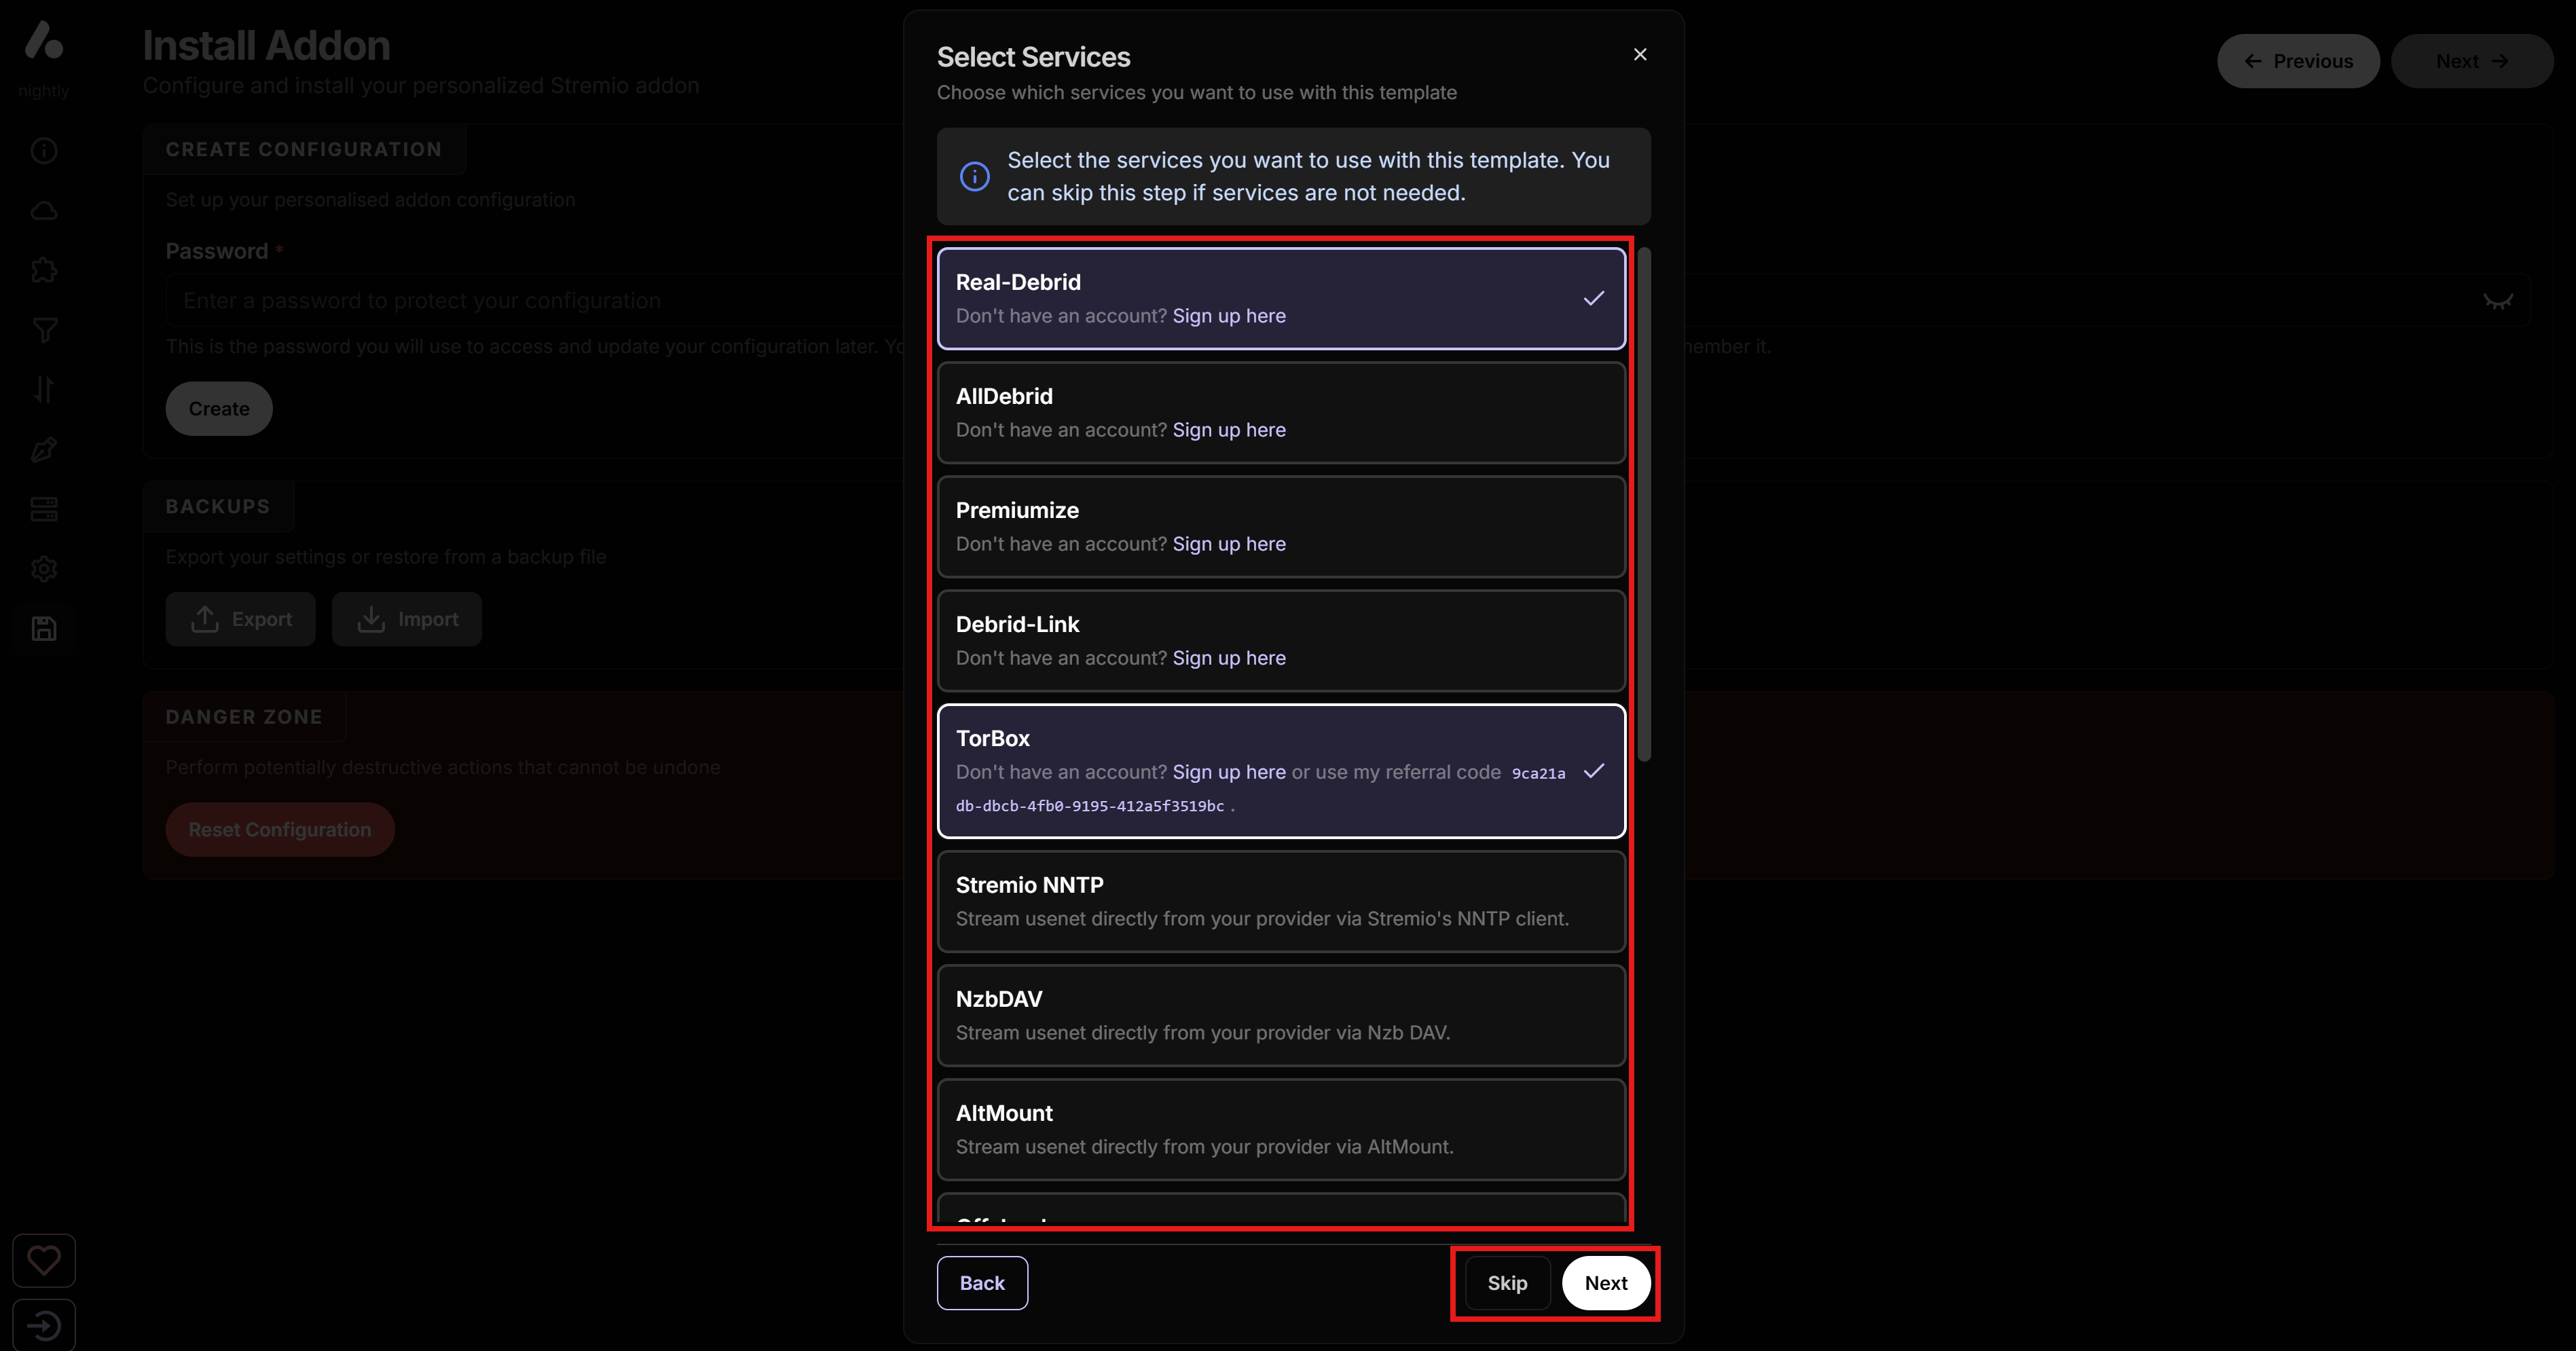
Task: Toggle password visibility eye icon
Action: point(2497,301)
